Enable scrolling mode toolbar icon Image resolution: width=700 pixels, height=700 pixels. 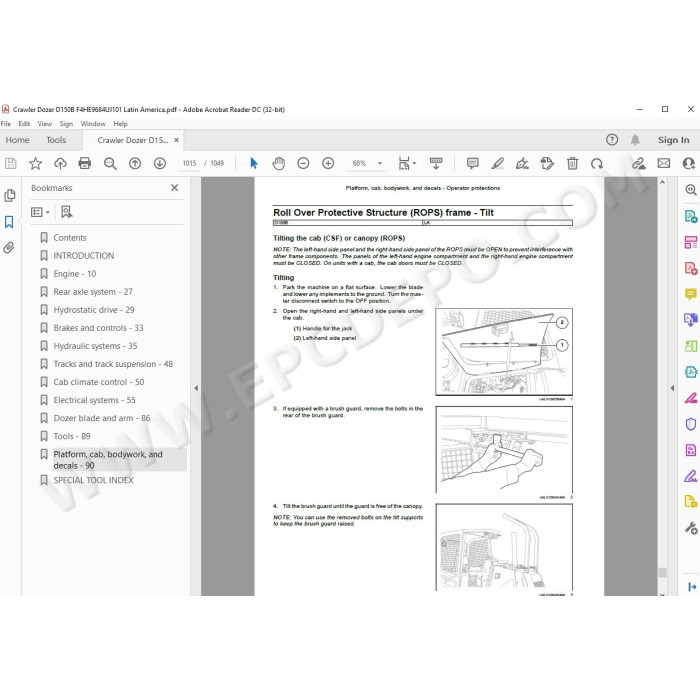pyautogui.click(x=436, y=163)
